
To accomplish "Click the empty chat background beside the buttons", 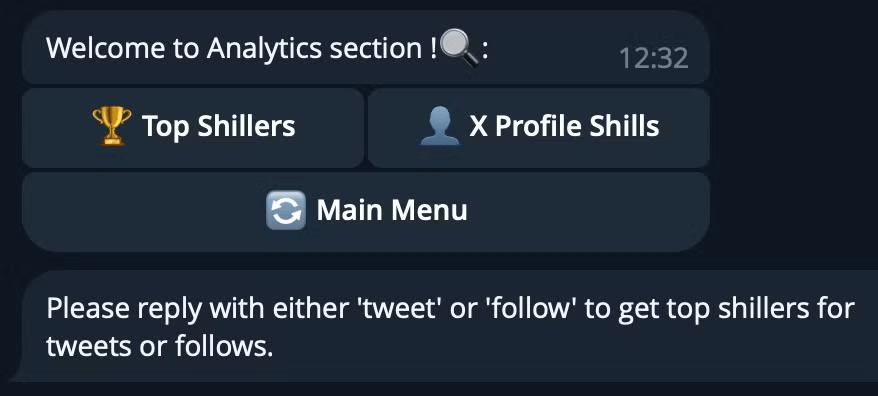I will click(x=794, y=168).
